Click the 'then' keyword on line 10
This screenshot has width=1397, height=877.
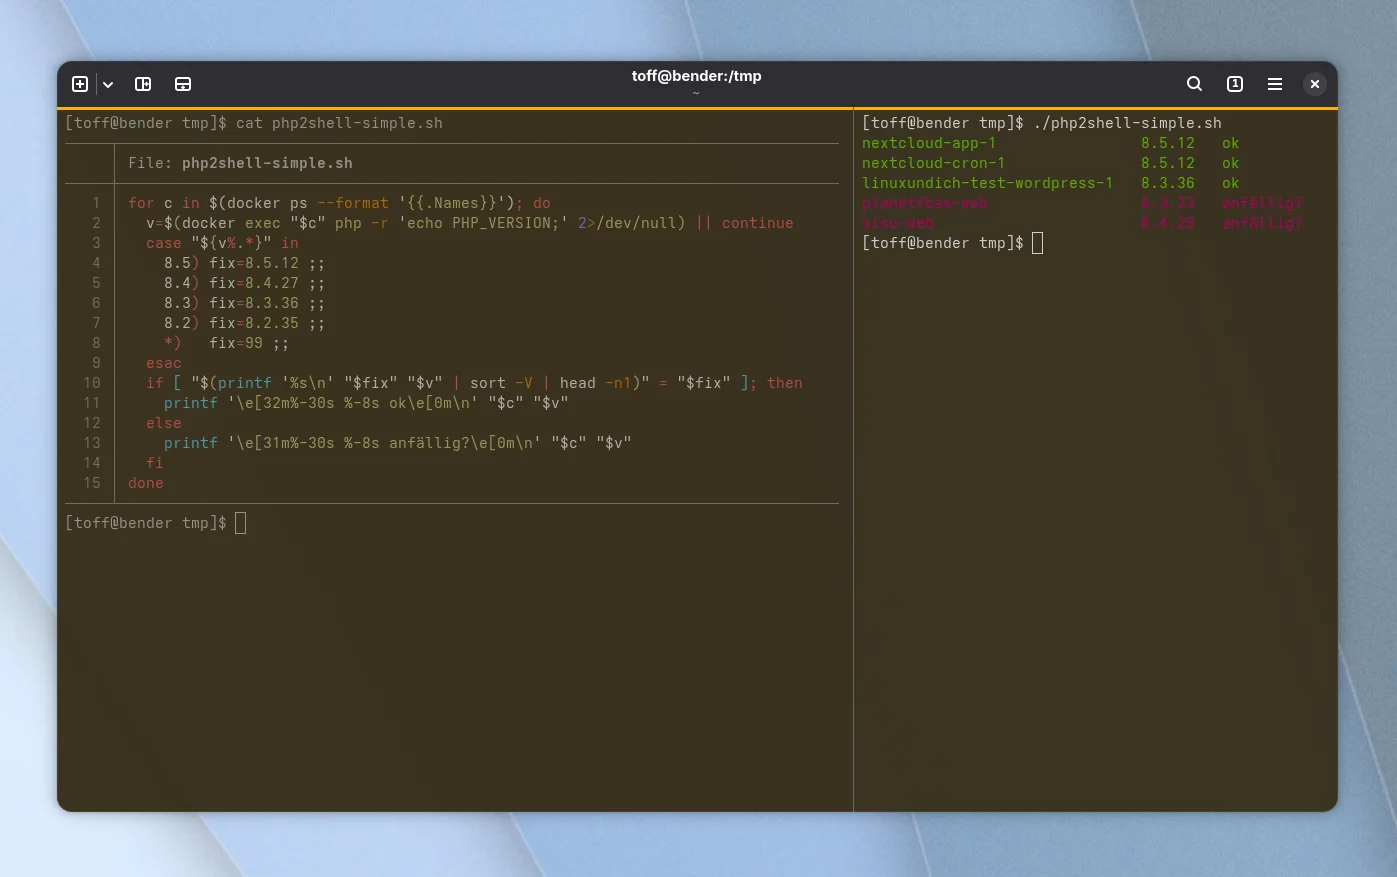[x=785, y=383]
